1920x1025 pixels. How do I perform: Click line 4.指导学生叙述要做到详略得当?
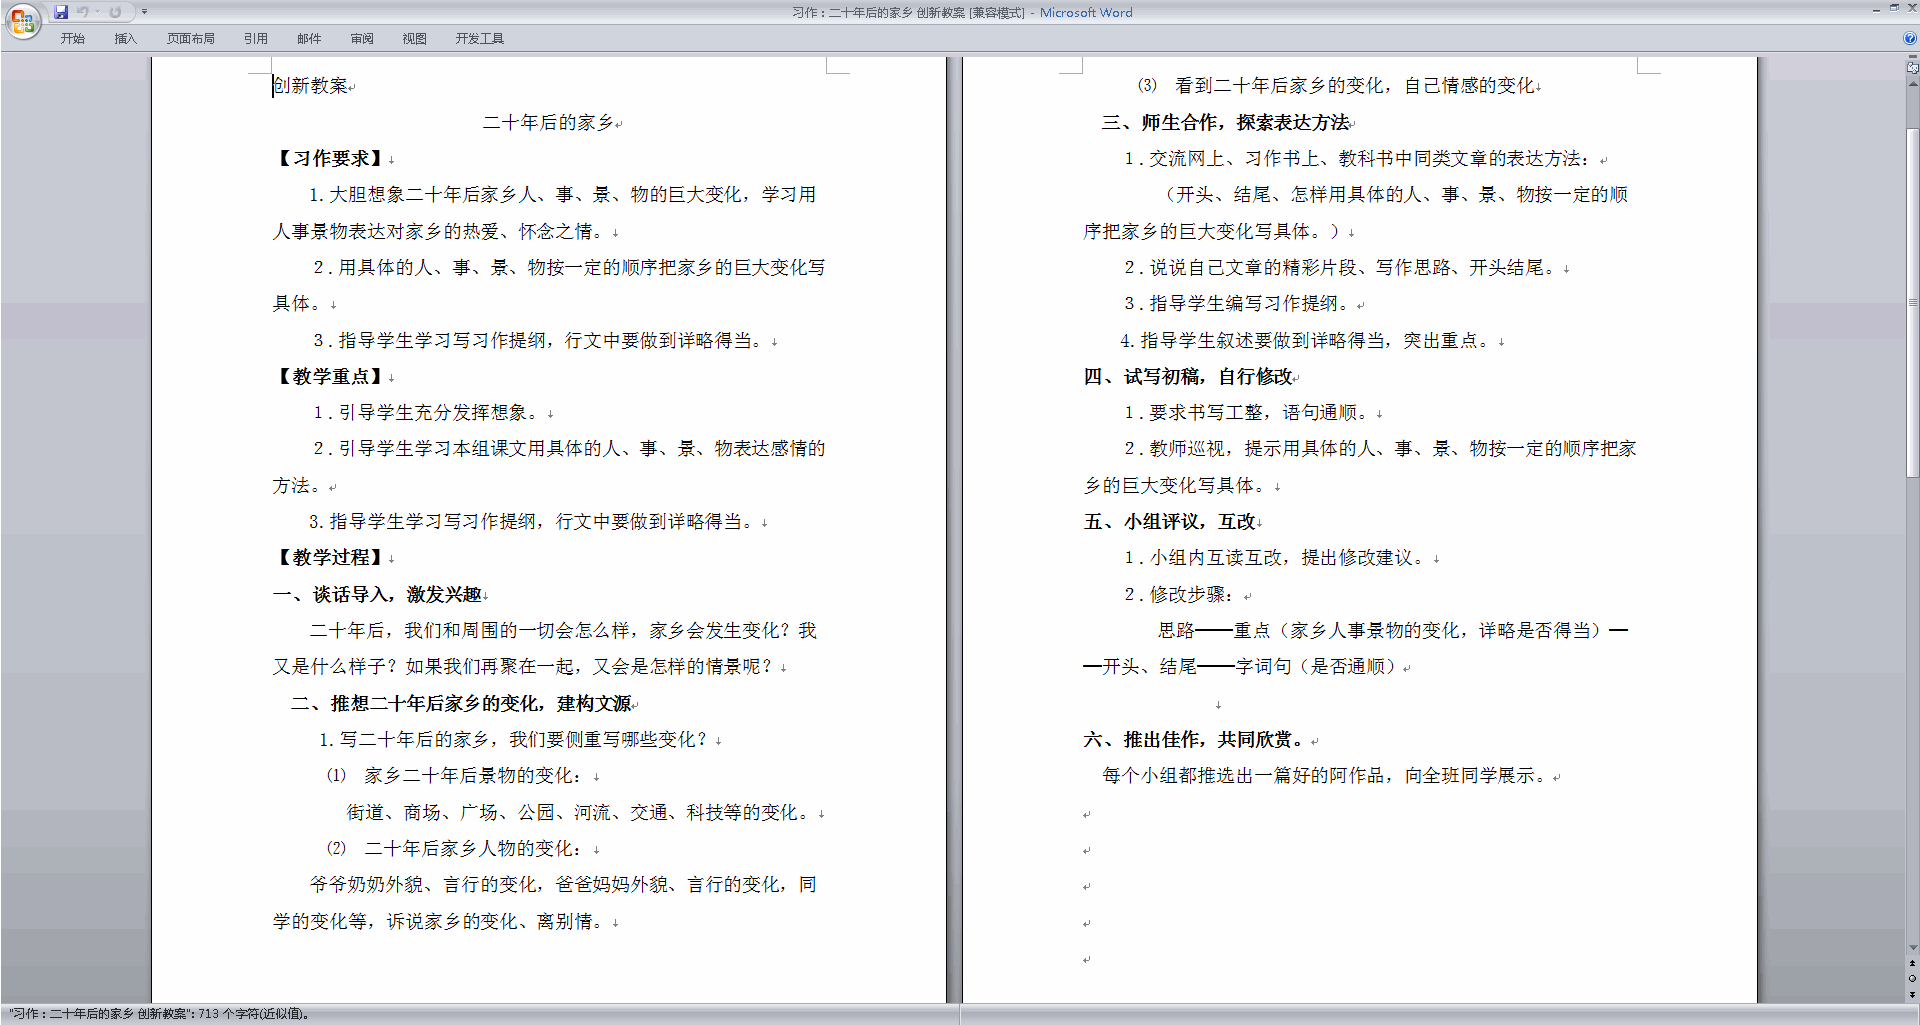(x=1308, y=340)
